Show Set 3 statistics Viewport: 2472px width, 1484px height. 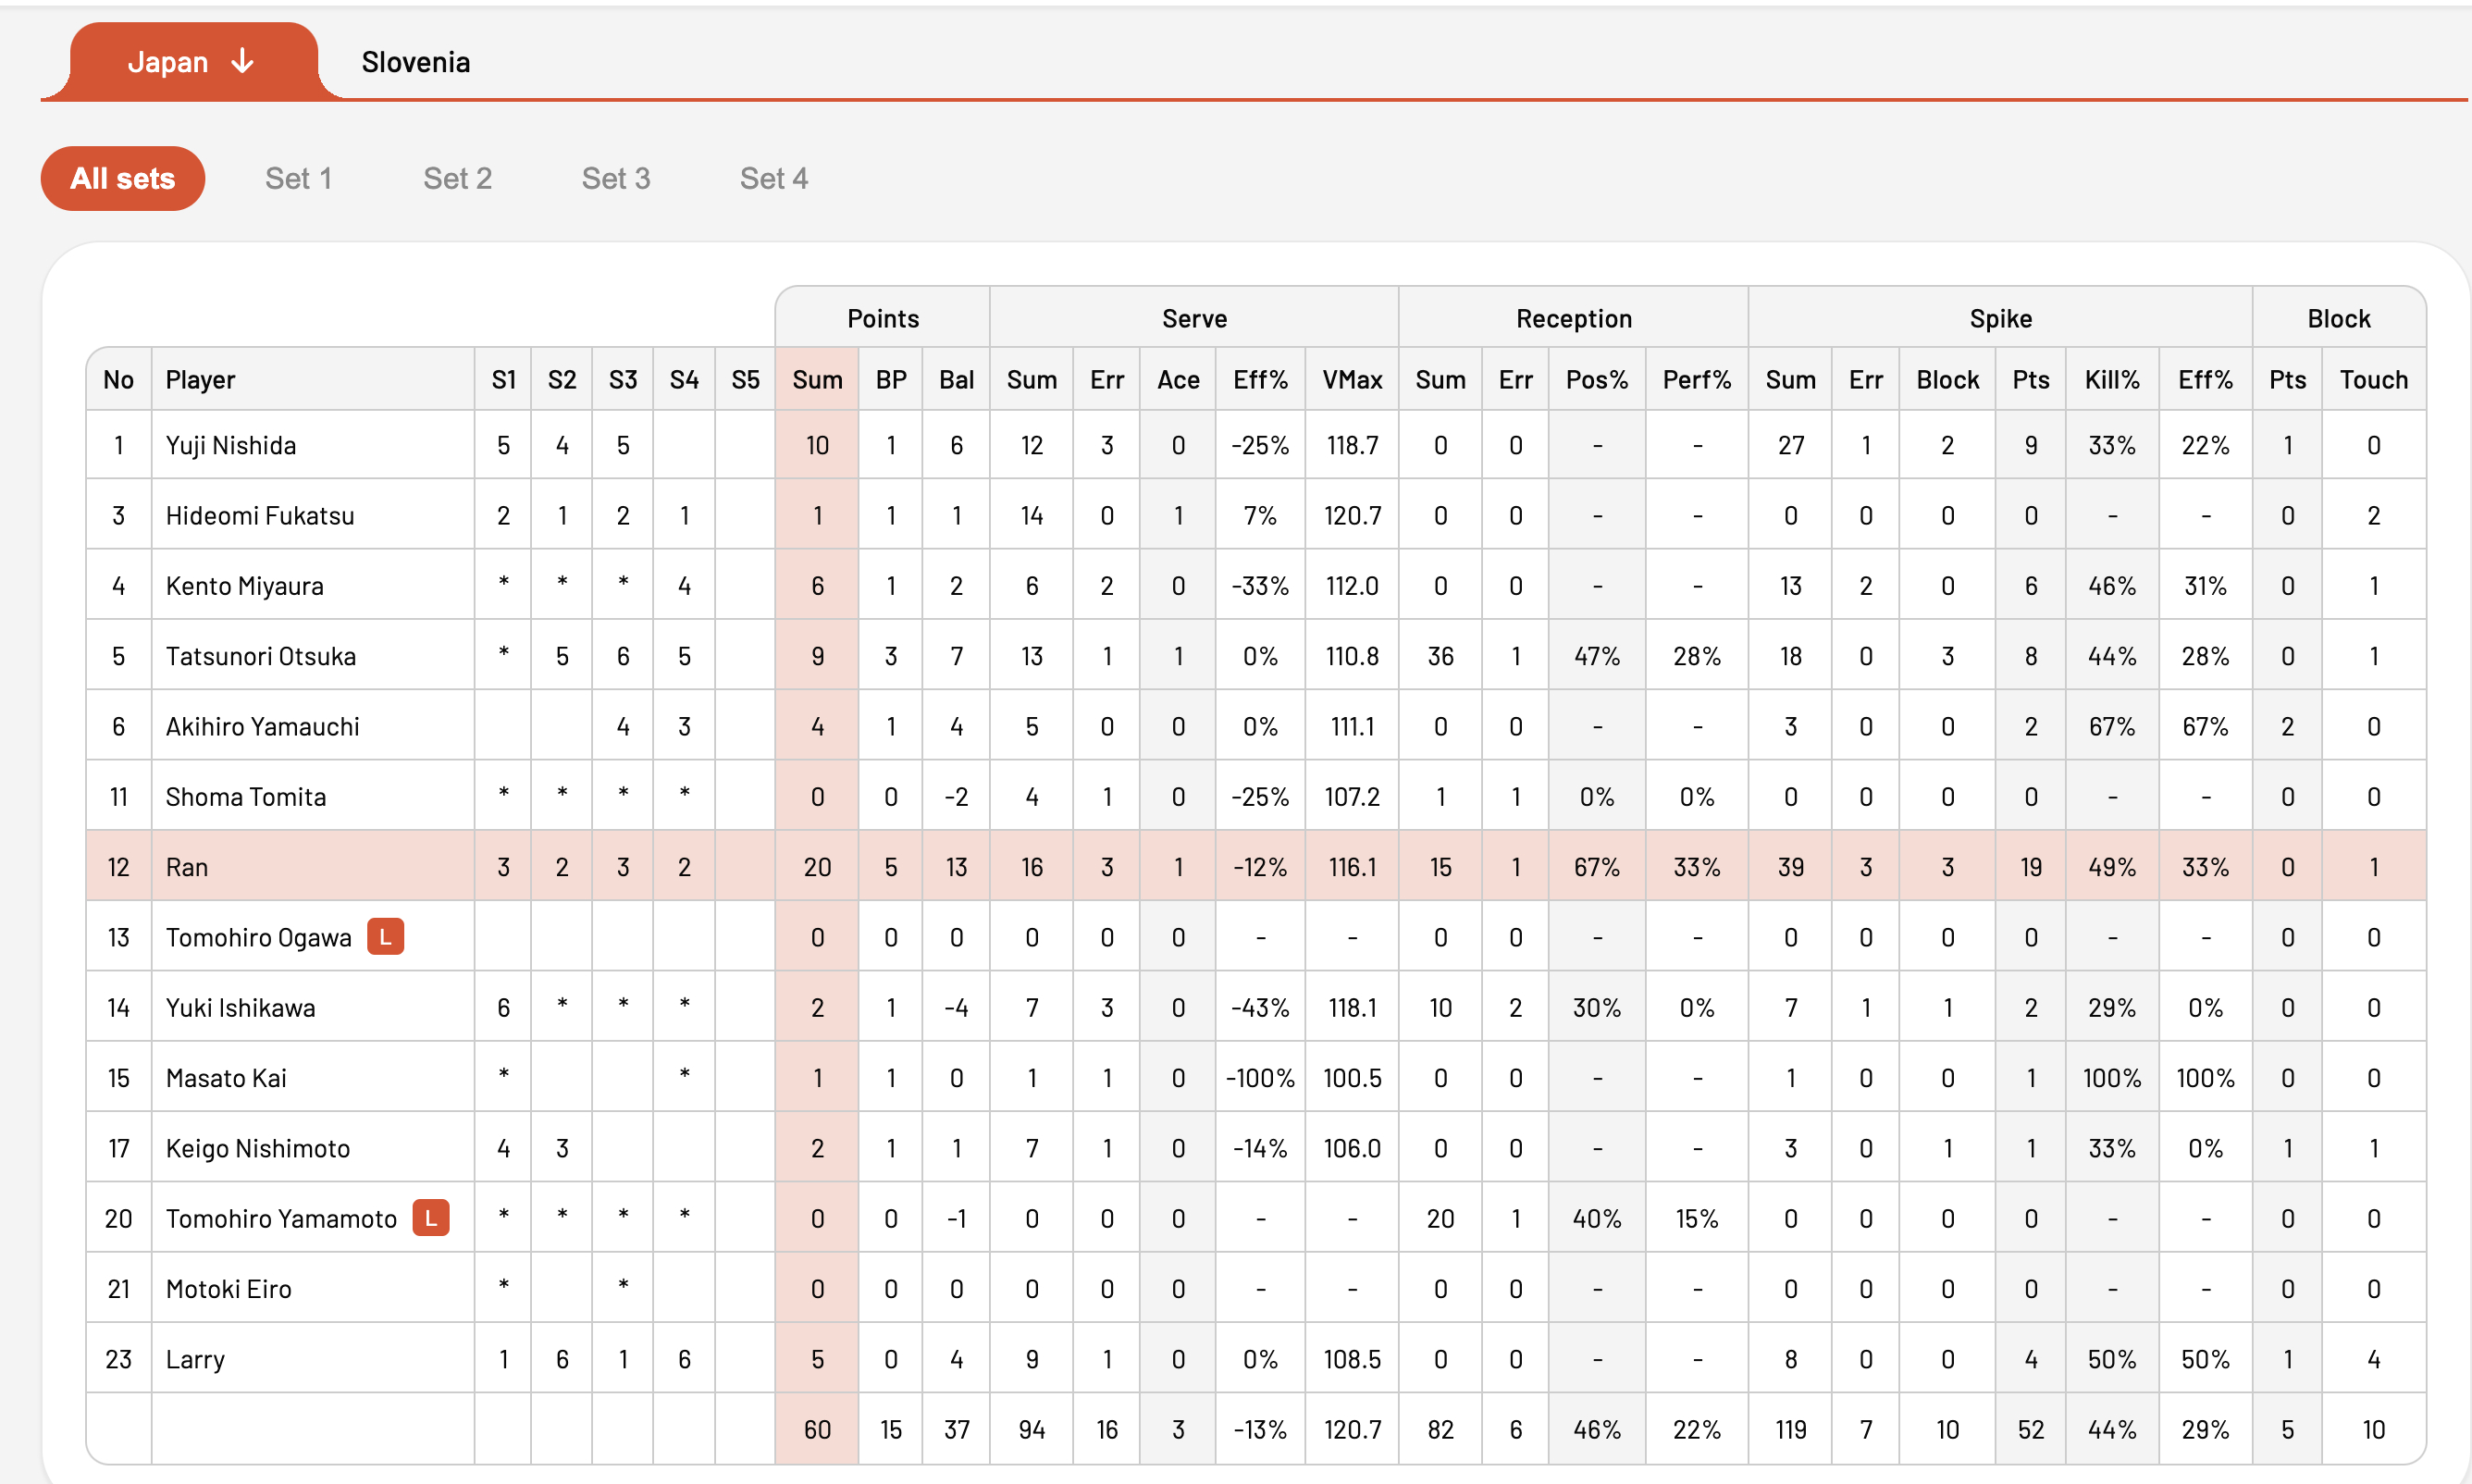pos(616,179)
